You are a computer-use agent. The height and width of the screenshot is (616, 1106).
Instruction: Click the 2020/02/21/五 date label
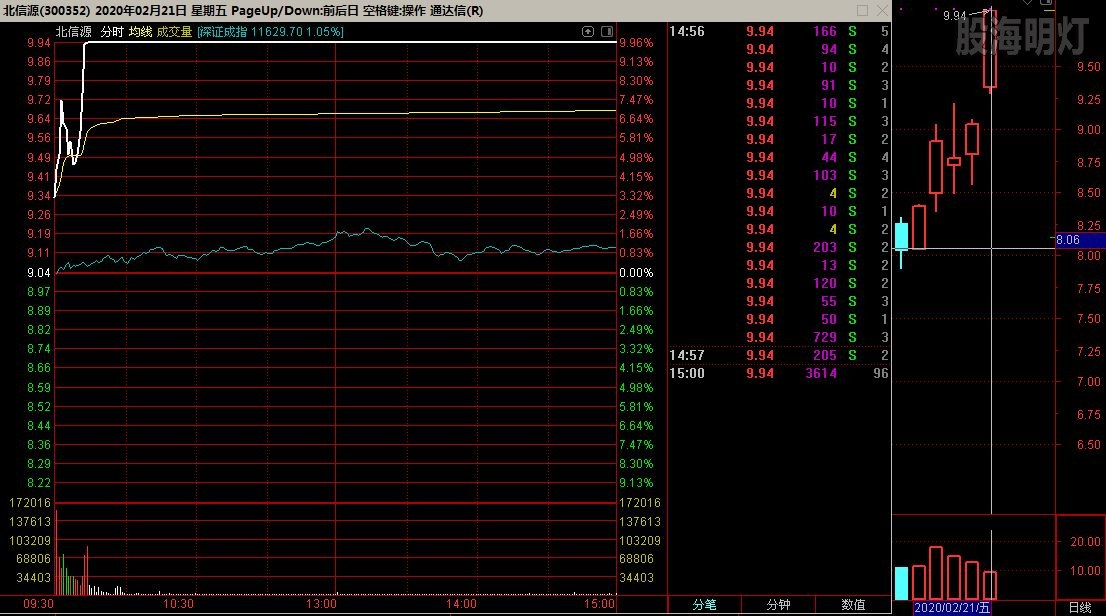(x=952, y=608)
